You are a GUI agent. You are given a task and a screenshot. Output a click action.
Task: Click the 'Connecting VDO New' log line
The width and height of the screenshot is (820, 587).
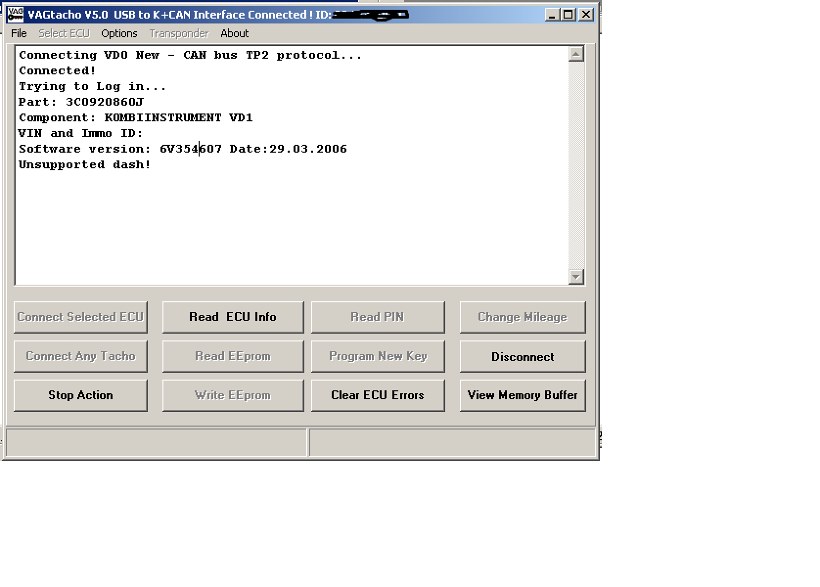pyautogui.click(x=190, y=55)
